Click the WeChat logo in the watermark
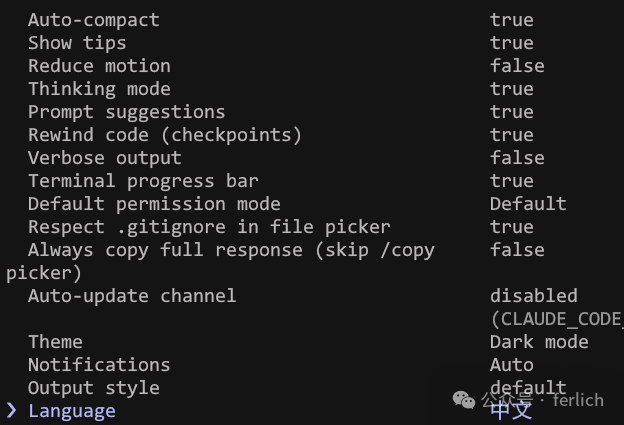 pos(465,400)
